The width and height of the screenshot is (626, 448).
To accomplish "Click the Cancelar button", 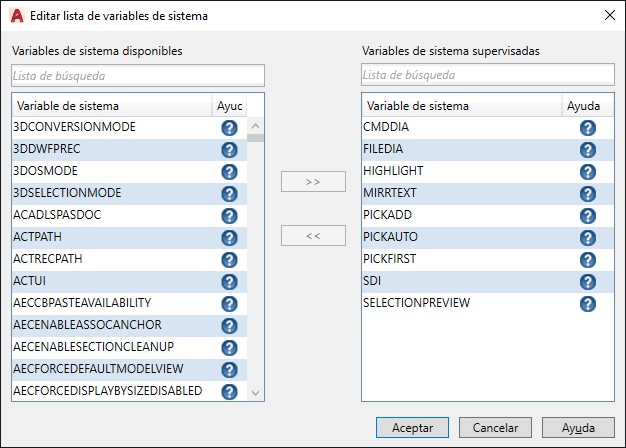I will [495, 427].
